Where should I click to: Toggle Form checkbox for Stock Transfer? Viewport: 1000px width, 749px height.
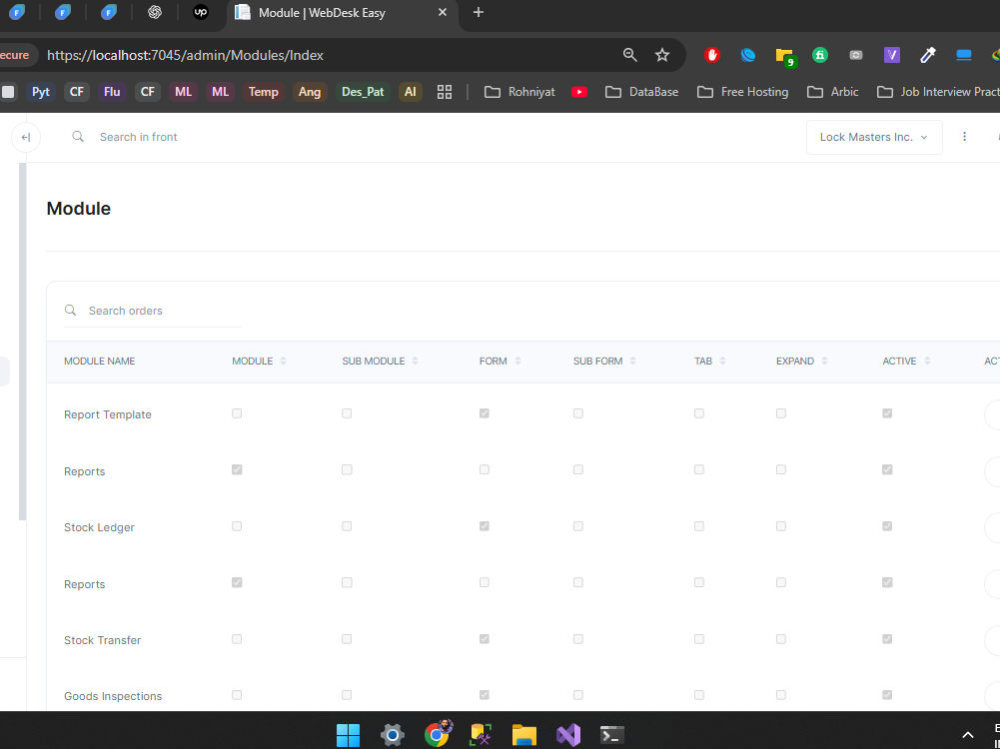pyautogui.click(x=484, y=639)
